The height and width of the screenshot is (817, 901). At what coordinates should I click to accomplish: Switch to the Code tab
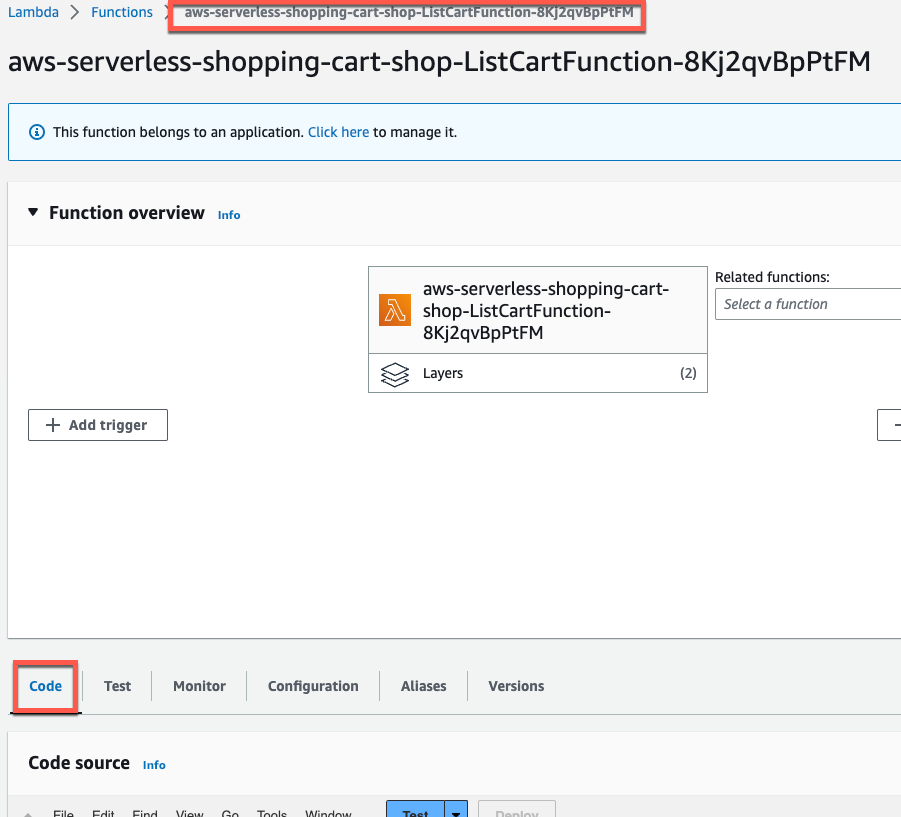click(x=45, y=686)
